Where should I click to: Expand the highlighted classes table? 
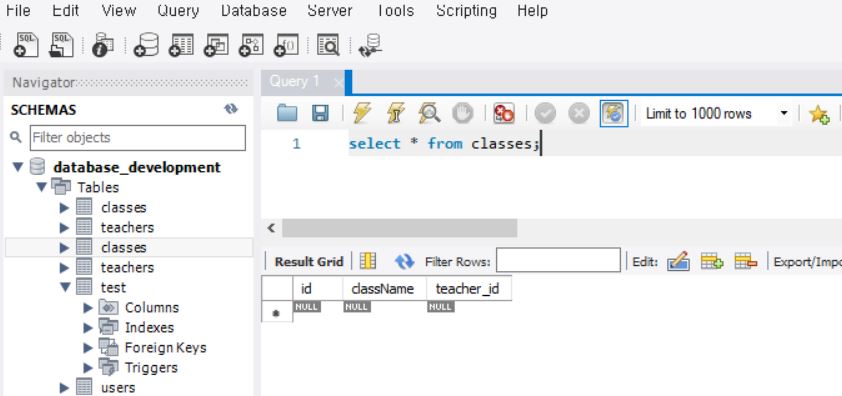(x=64, y=248)
